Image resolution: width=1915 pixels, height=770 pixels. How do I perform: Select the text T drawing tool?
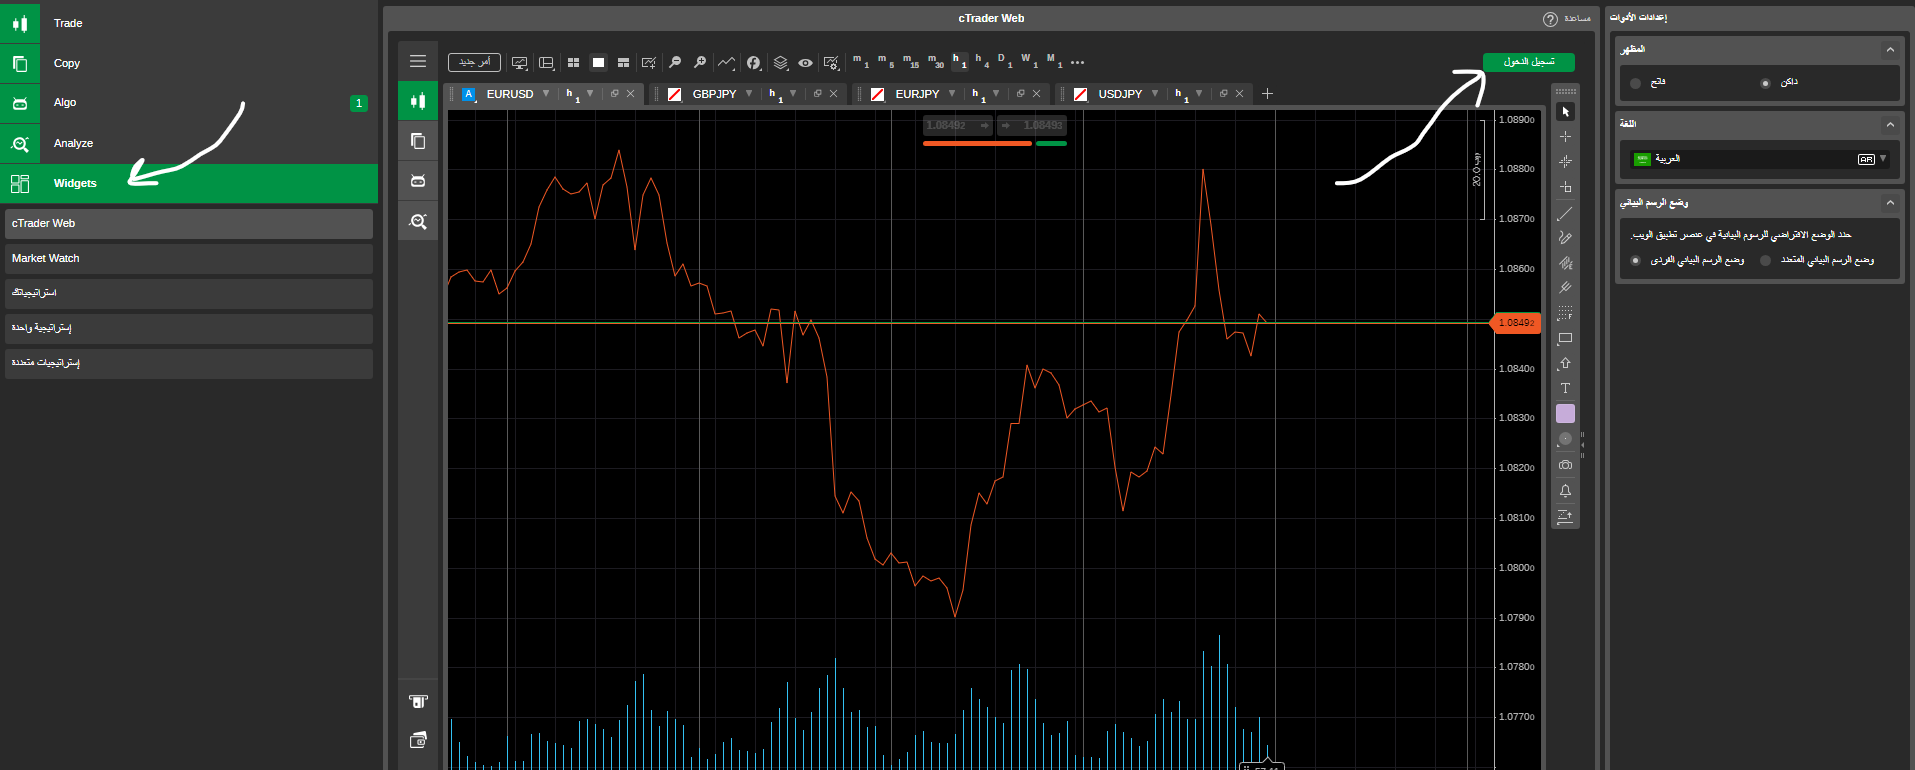(1565, 389)
